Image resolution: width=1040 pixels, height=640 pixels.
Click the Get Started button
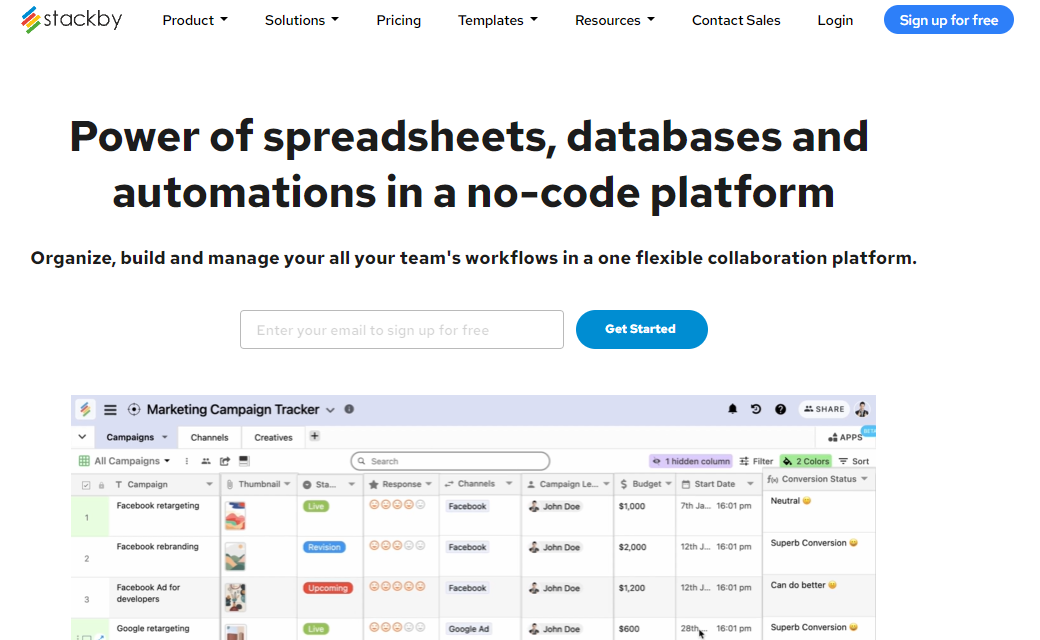pos(641,330)
